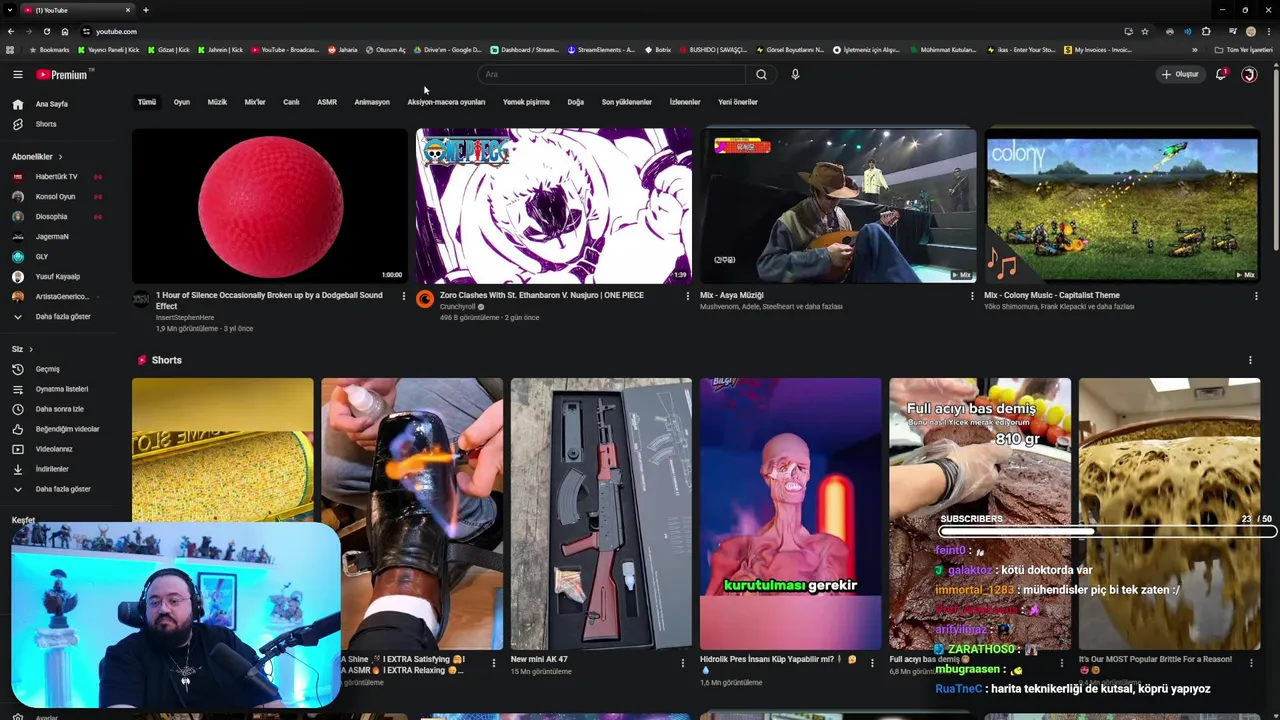
Task: Open Tüm Yer İşaretleri bookmarks folder
Action: click(1244, 50)
